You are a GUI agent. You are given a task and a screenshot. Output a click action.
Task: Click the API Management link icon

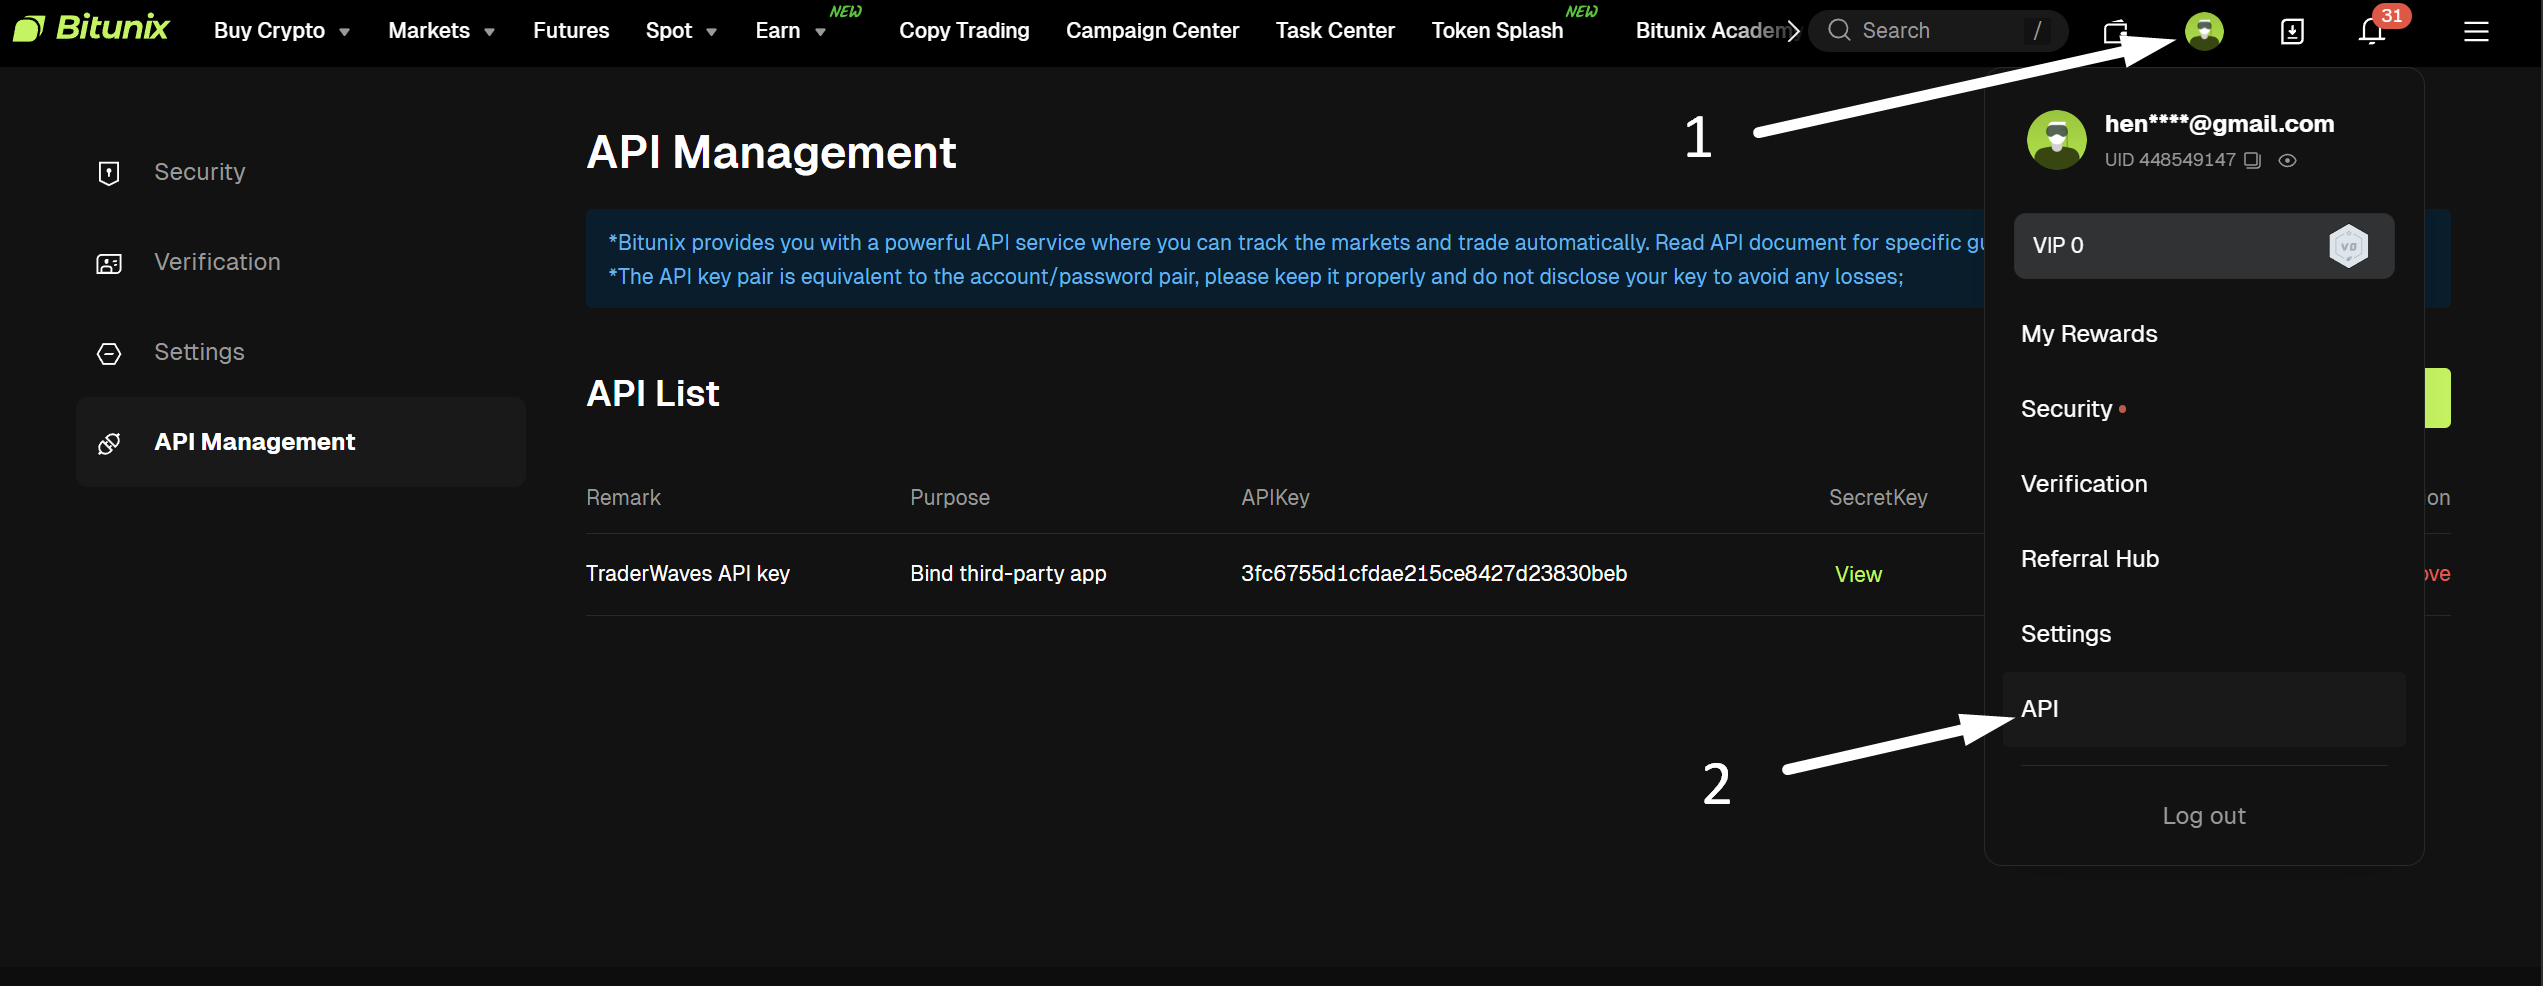pos(108,443)
